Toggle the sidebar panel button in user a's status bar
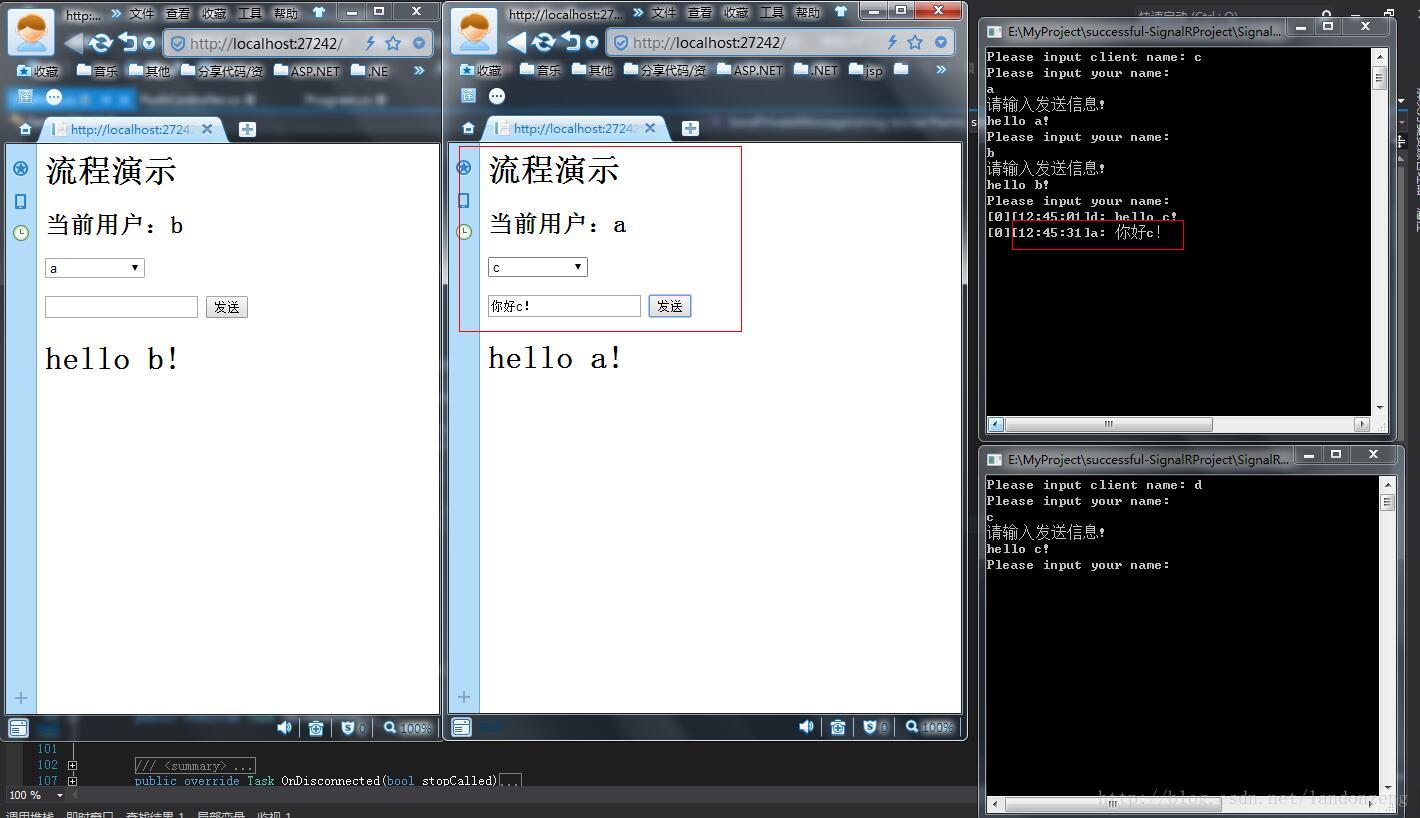Viewport: 1420px width, 818px height. [x=461, y=727]
